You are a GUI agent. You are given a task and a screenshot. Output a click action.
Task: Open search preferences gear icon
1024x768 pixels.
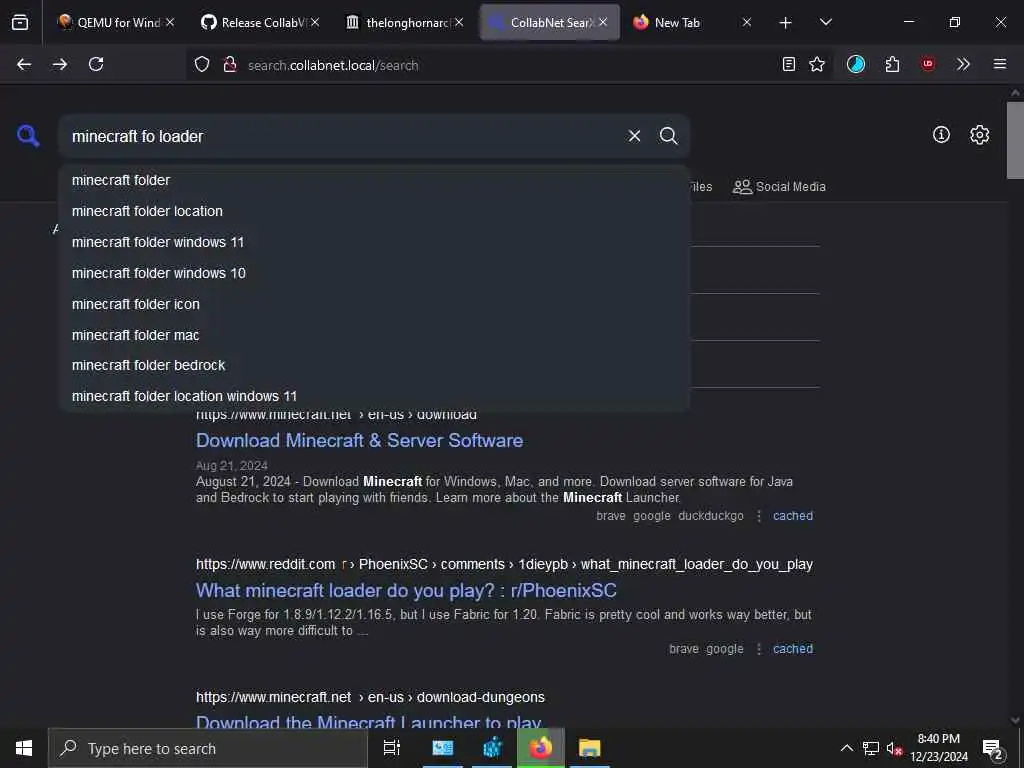pyautogui.click(x=979, y=135)
